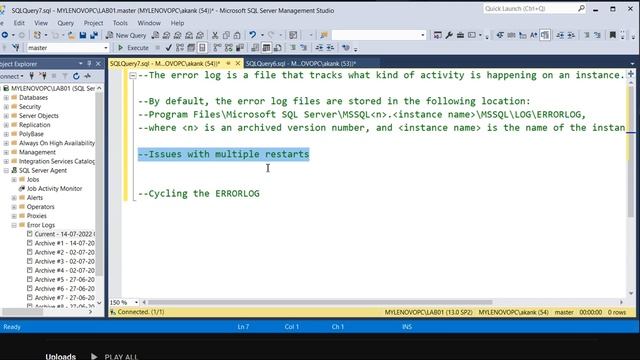Screen dimensions: 640x360
Task: Click the toolbox briefcase icon
Action: [x=460, y=36]
